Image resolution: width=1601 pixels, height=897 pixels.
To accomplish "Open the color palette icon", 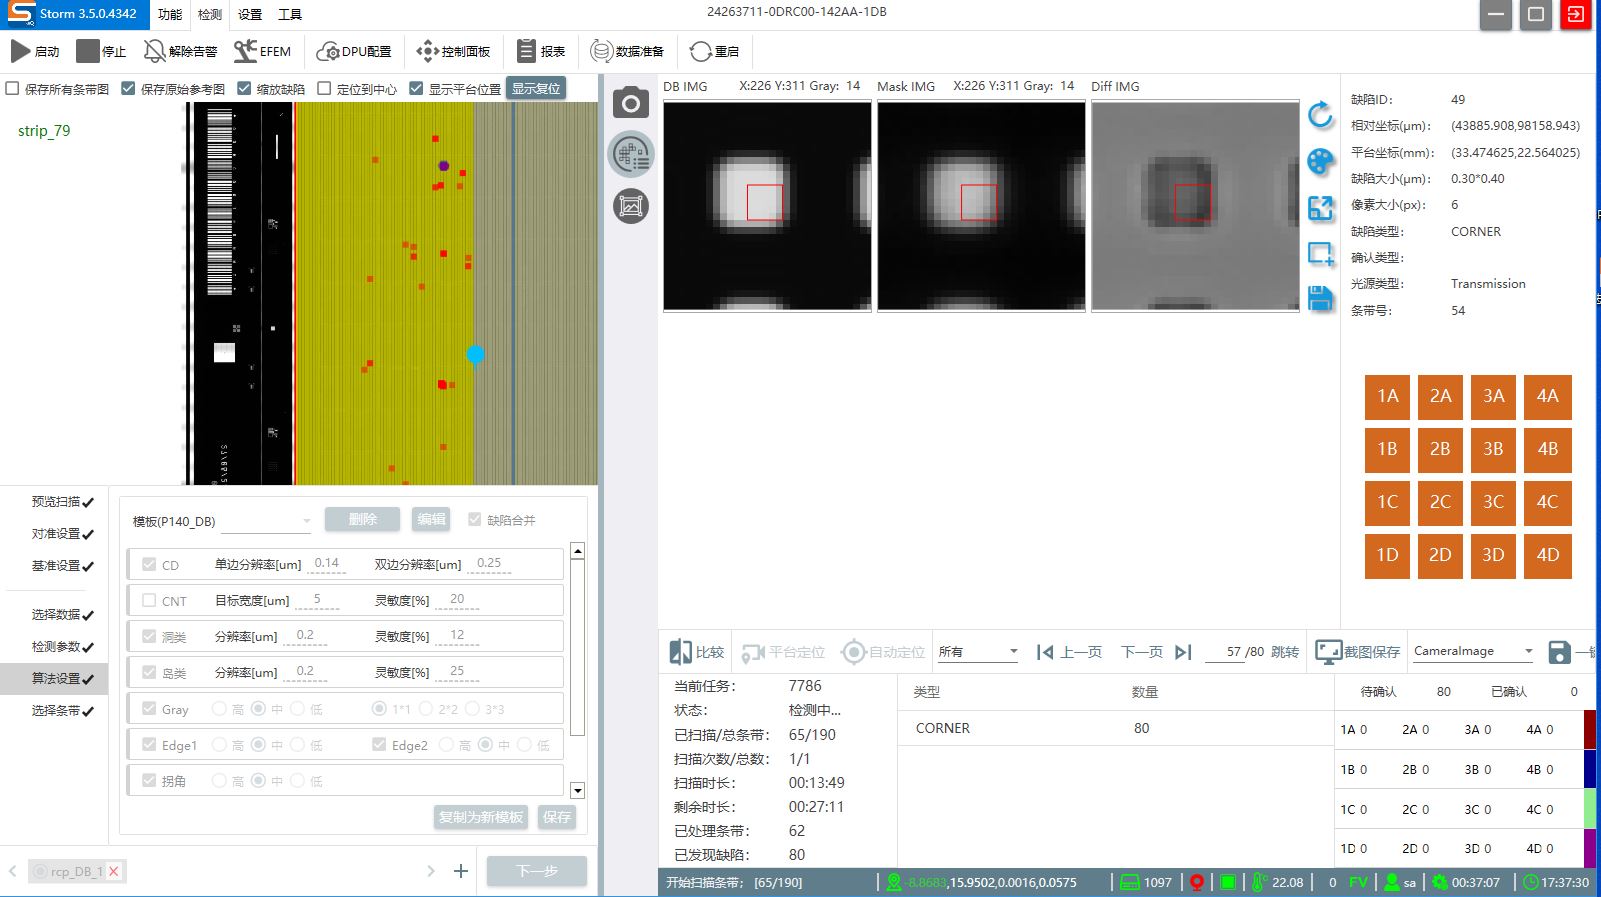I will [x=1320, y=162].
